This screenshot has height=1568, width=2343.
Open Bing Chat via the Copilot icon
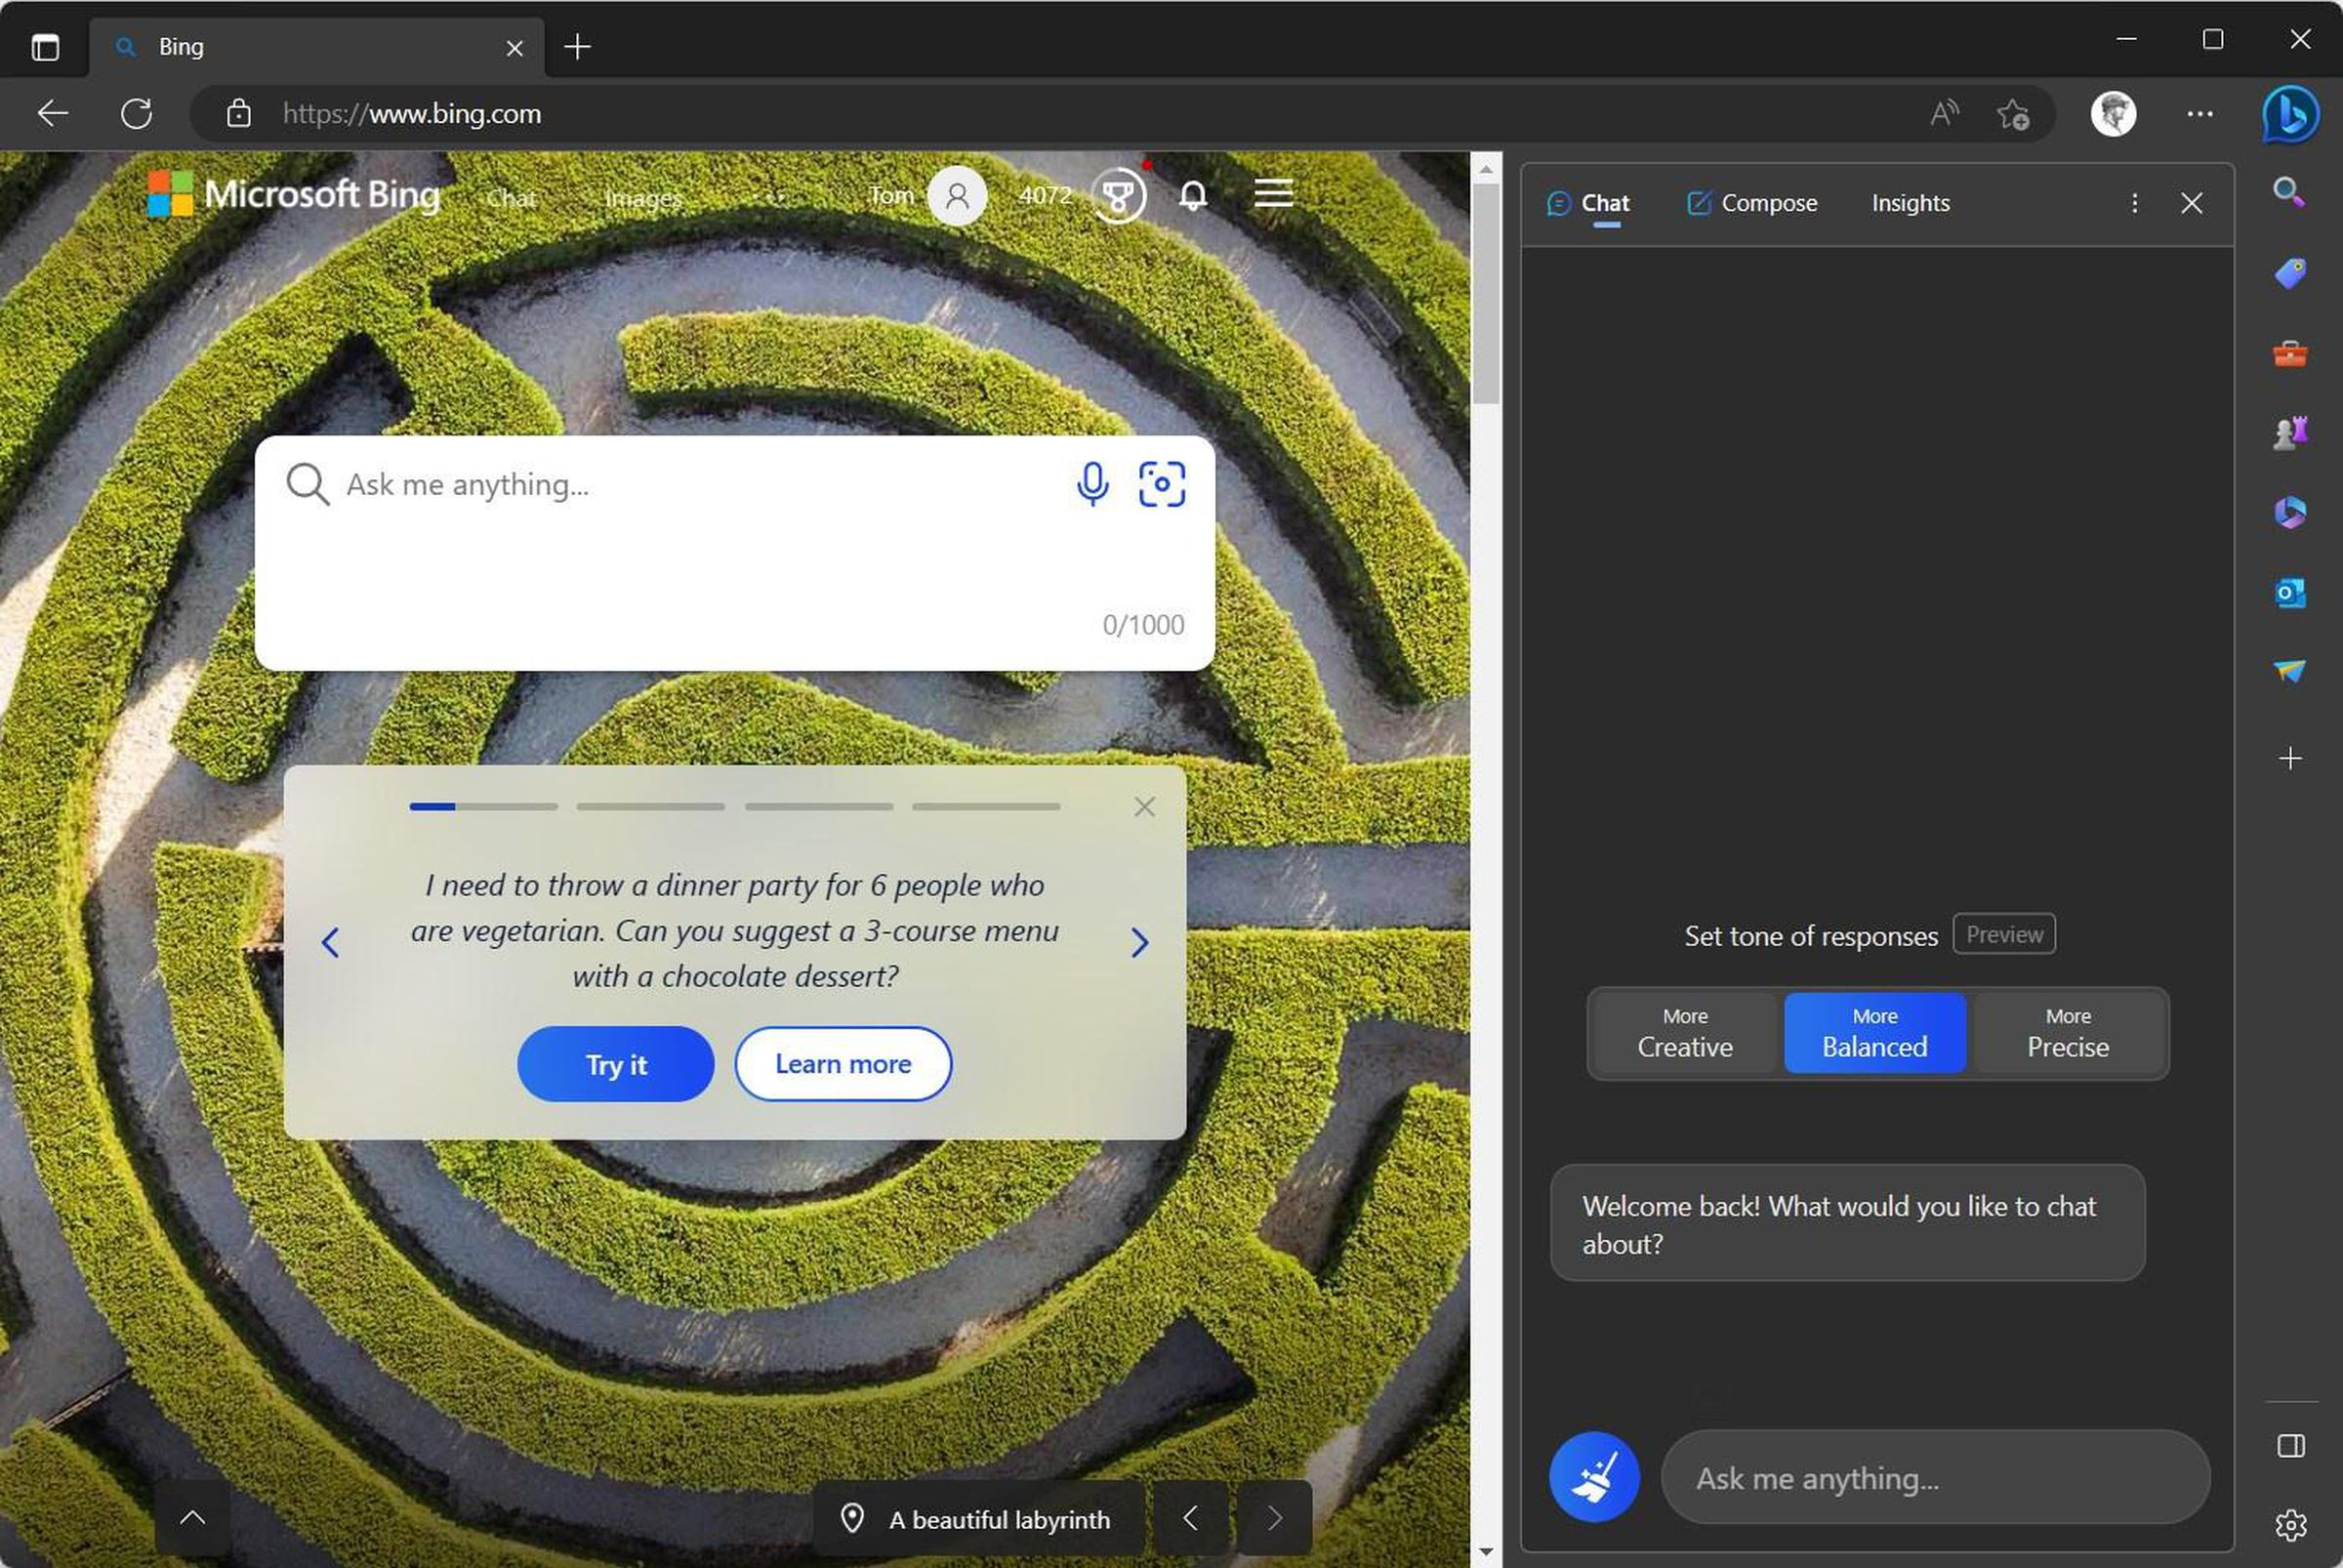[x=2290, y=114]
